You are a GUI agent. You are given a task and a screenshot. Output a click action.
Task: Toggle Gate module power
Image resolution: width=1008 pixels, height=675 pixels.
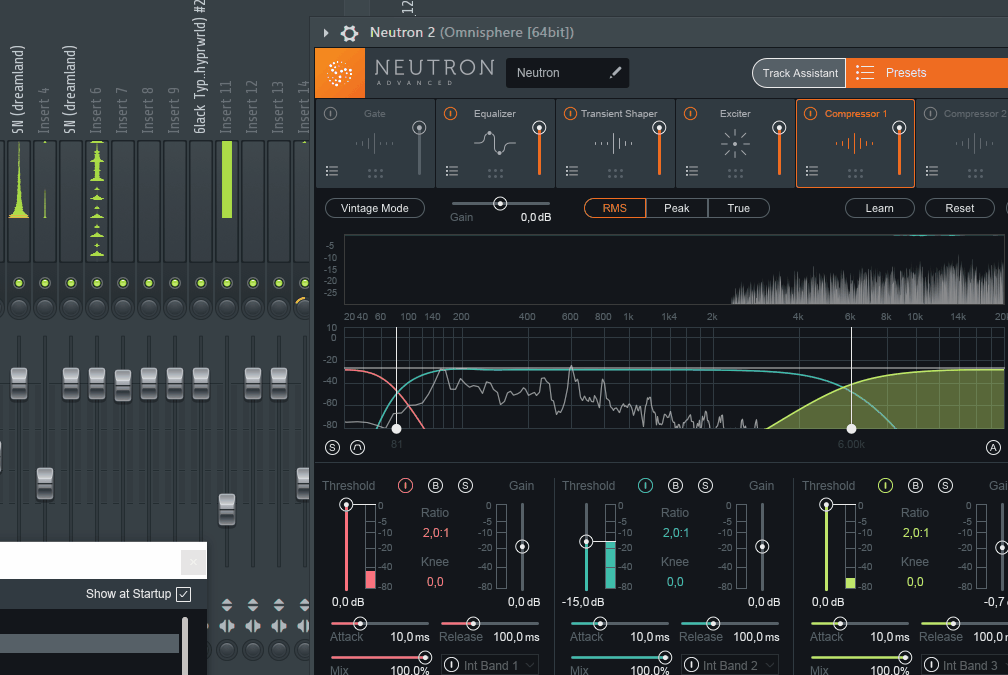pyautogui.click(x=330, y=114)
